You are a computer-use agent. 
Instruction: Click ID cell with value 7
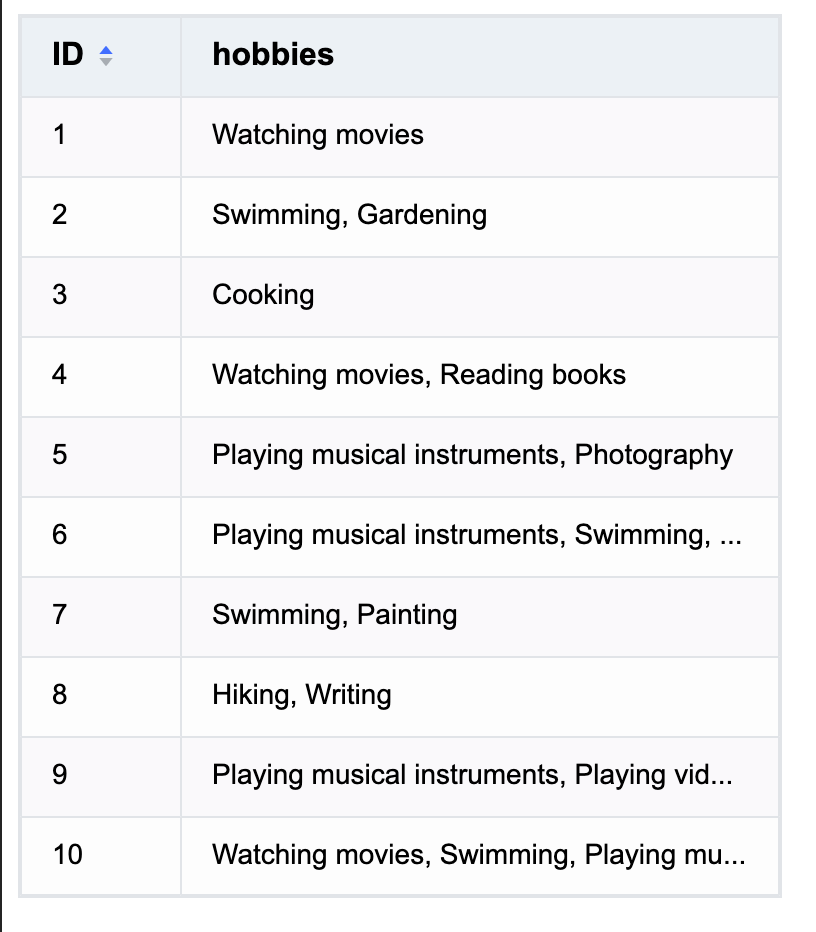(101, 617)
